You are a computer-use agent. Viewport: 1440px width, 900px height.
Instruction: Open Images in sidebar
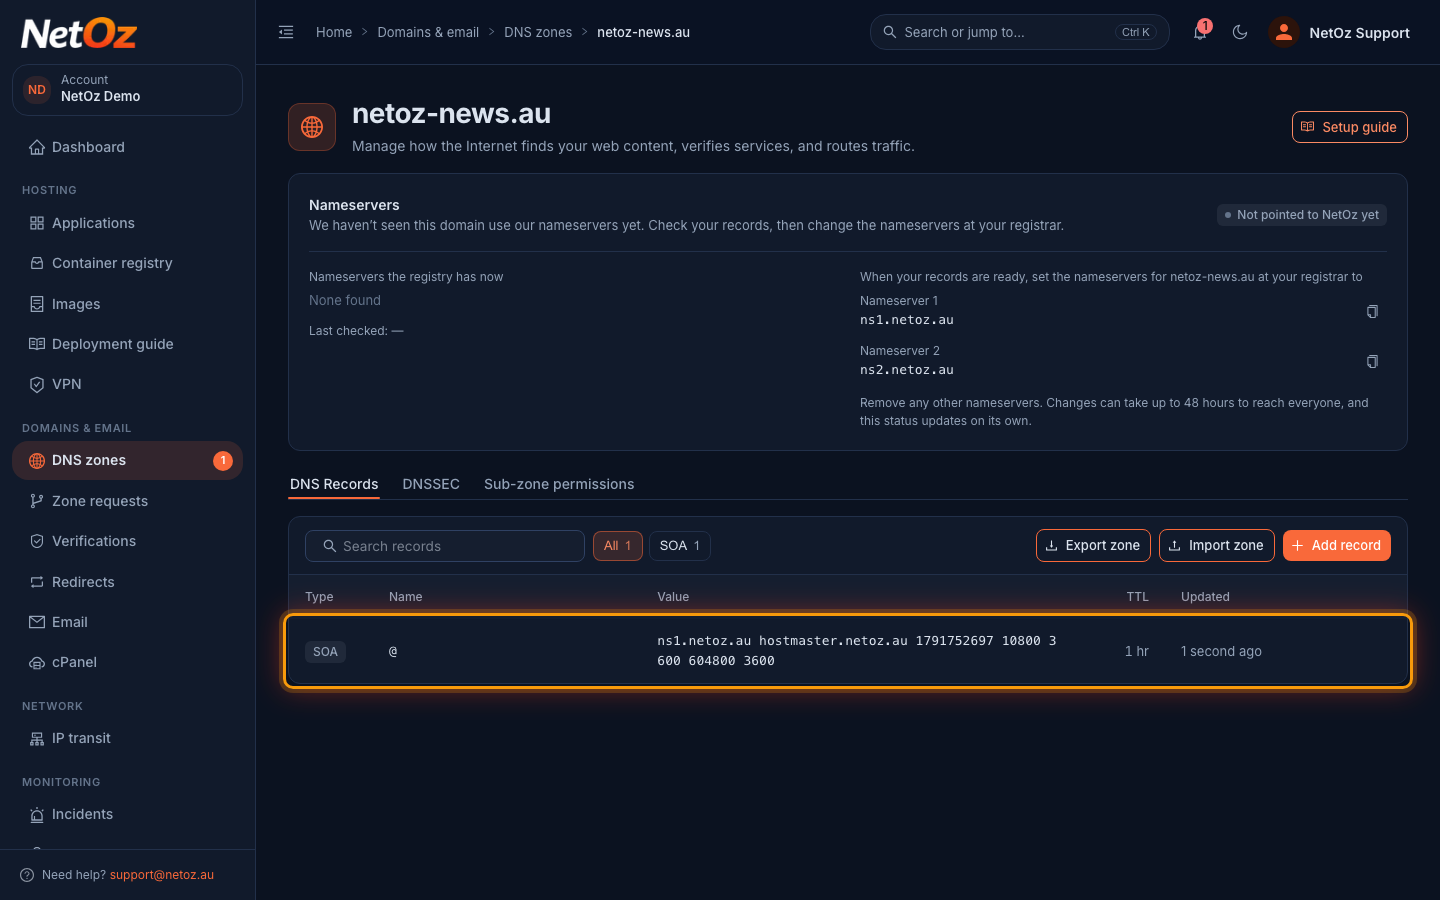tap(127, 304)
